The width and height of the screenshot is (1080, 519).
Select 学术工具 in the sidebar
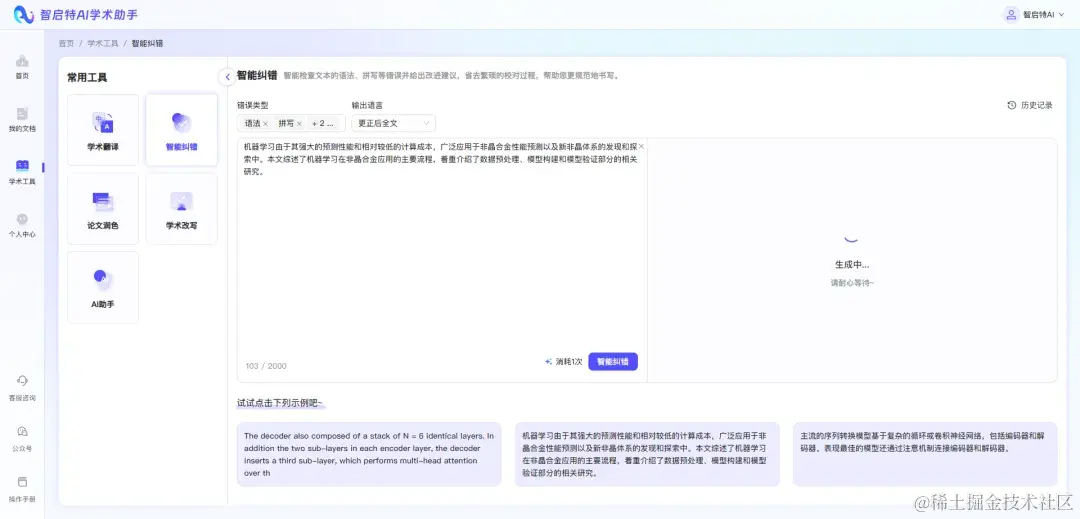pyautogui.click(x=22, y=173)
